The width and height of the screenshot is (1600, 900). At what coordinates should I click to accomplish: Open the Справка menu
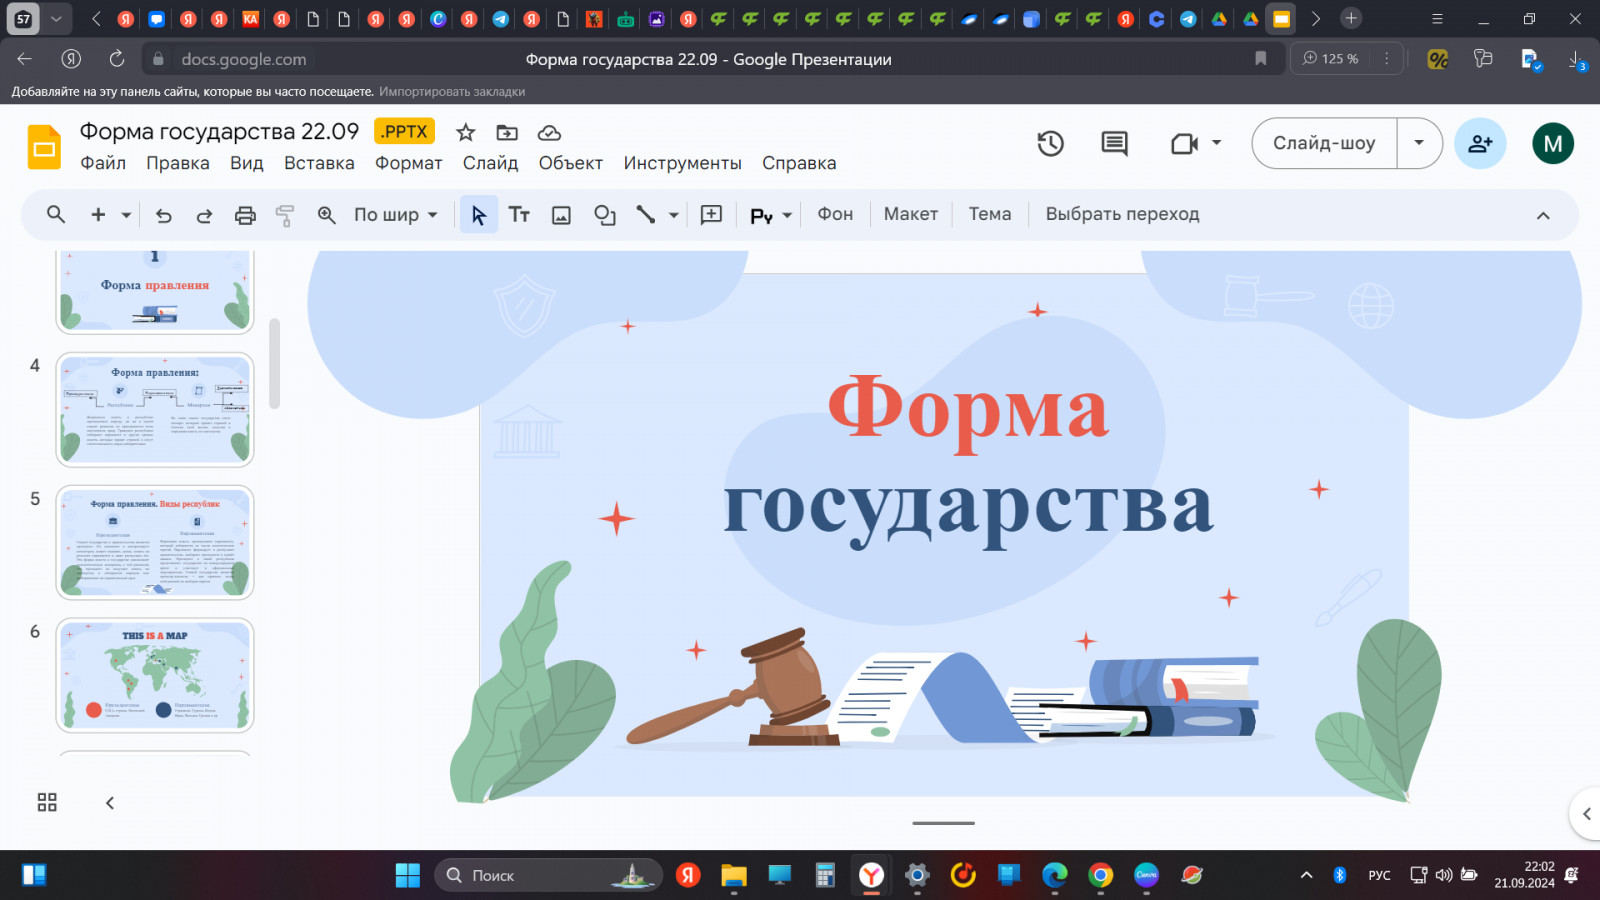click(799, 163)
